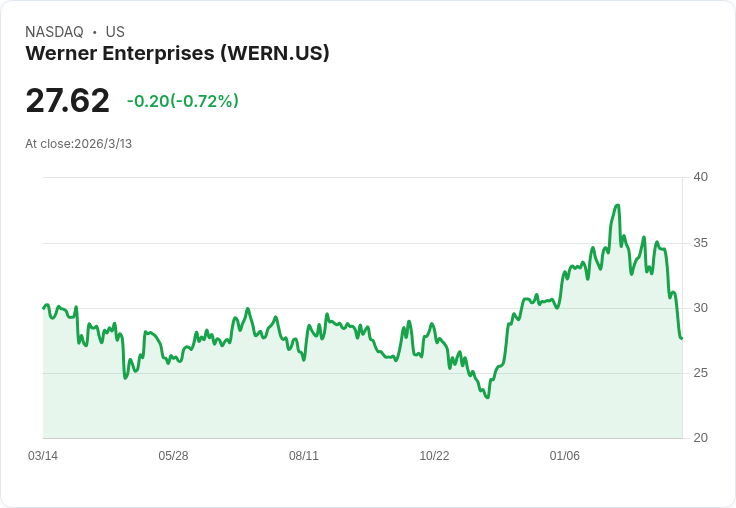This screenshot has height=508, width=736.
Task: Click the leftmost start of the price line
Action: click(x=43, y=307)
